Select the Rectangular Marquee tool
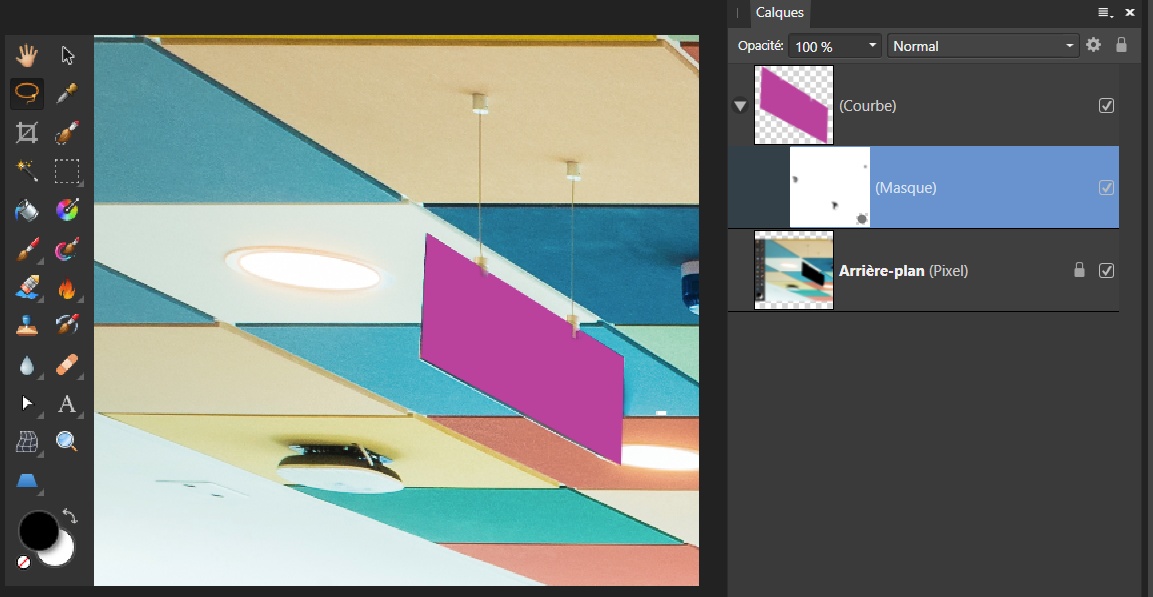The width and height of the screenshot is (1153, 597). (x=67, y=171)
